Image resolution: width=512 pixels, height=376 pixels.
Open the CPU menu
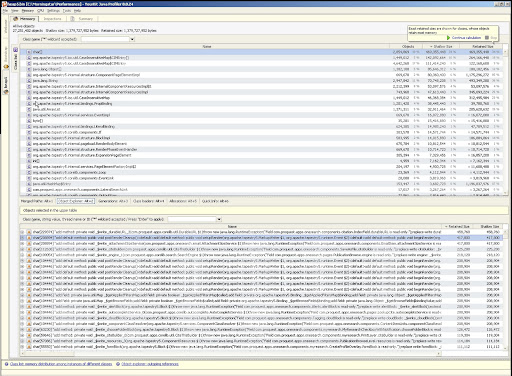coord(40,11)
